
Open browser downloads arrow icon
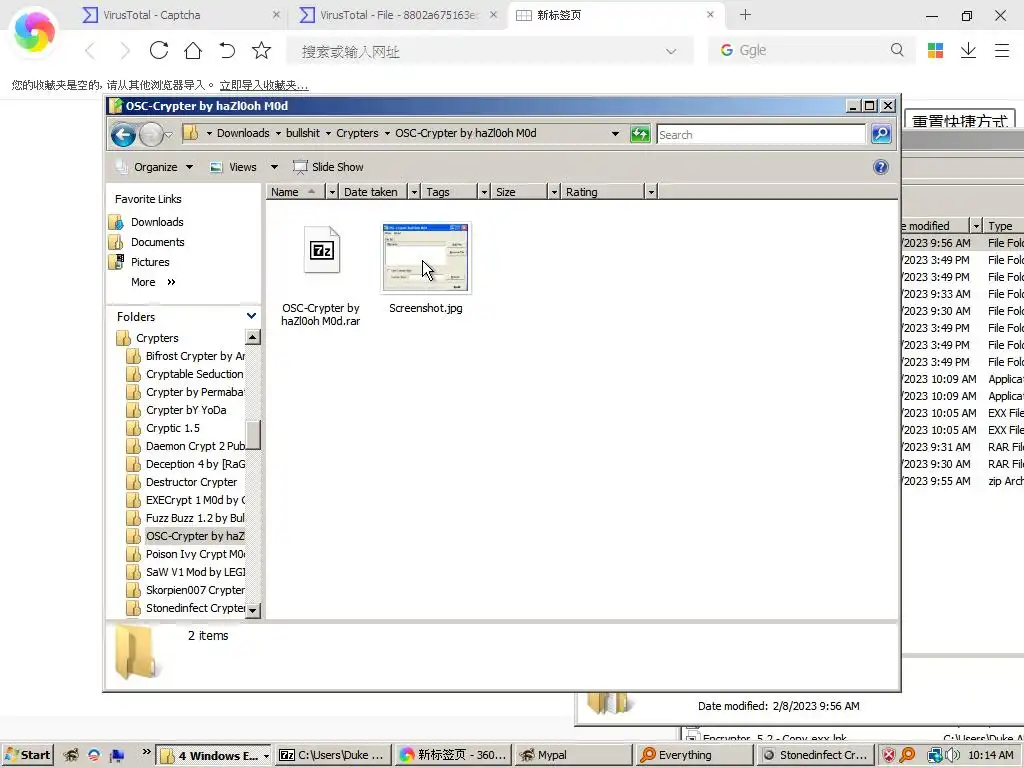point(968,50)
